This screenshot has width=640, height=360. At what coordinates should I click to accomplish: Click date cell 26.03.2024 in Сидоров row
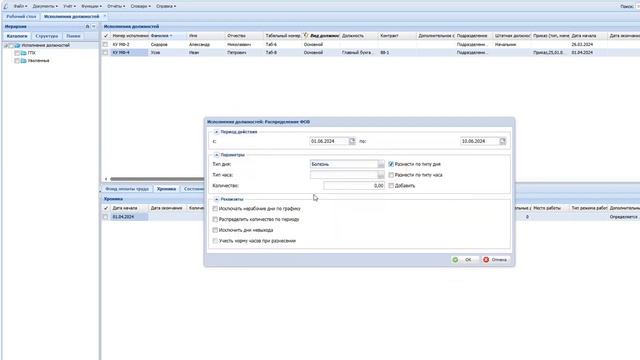pos(587,44)
